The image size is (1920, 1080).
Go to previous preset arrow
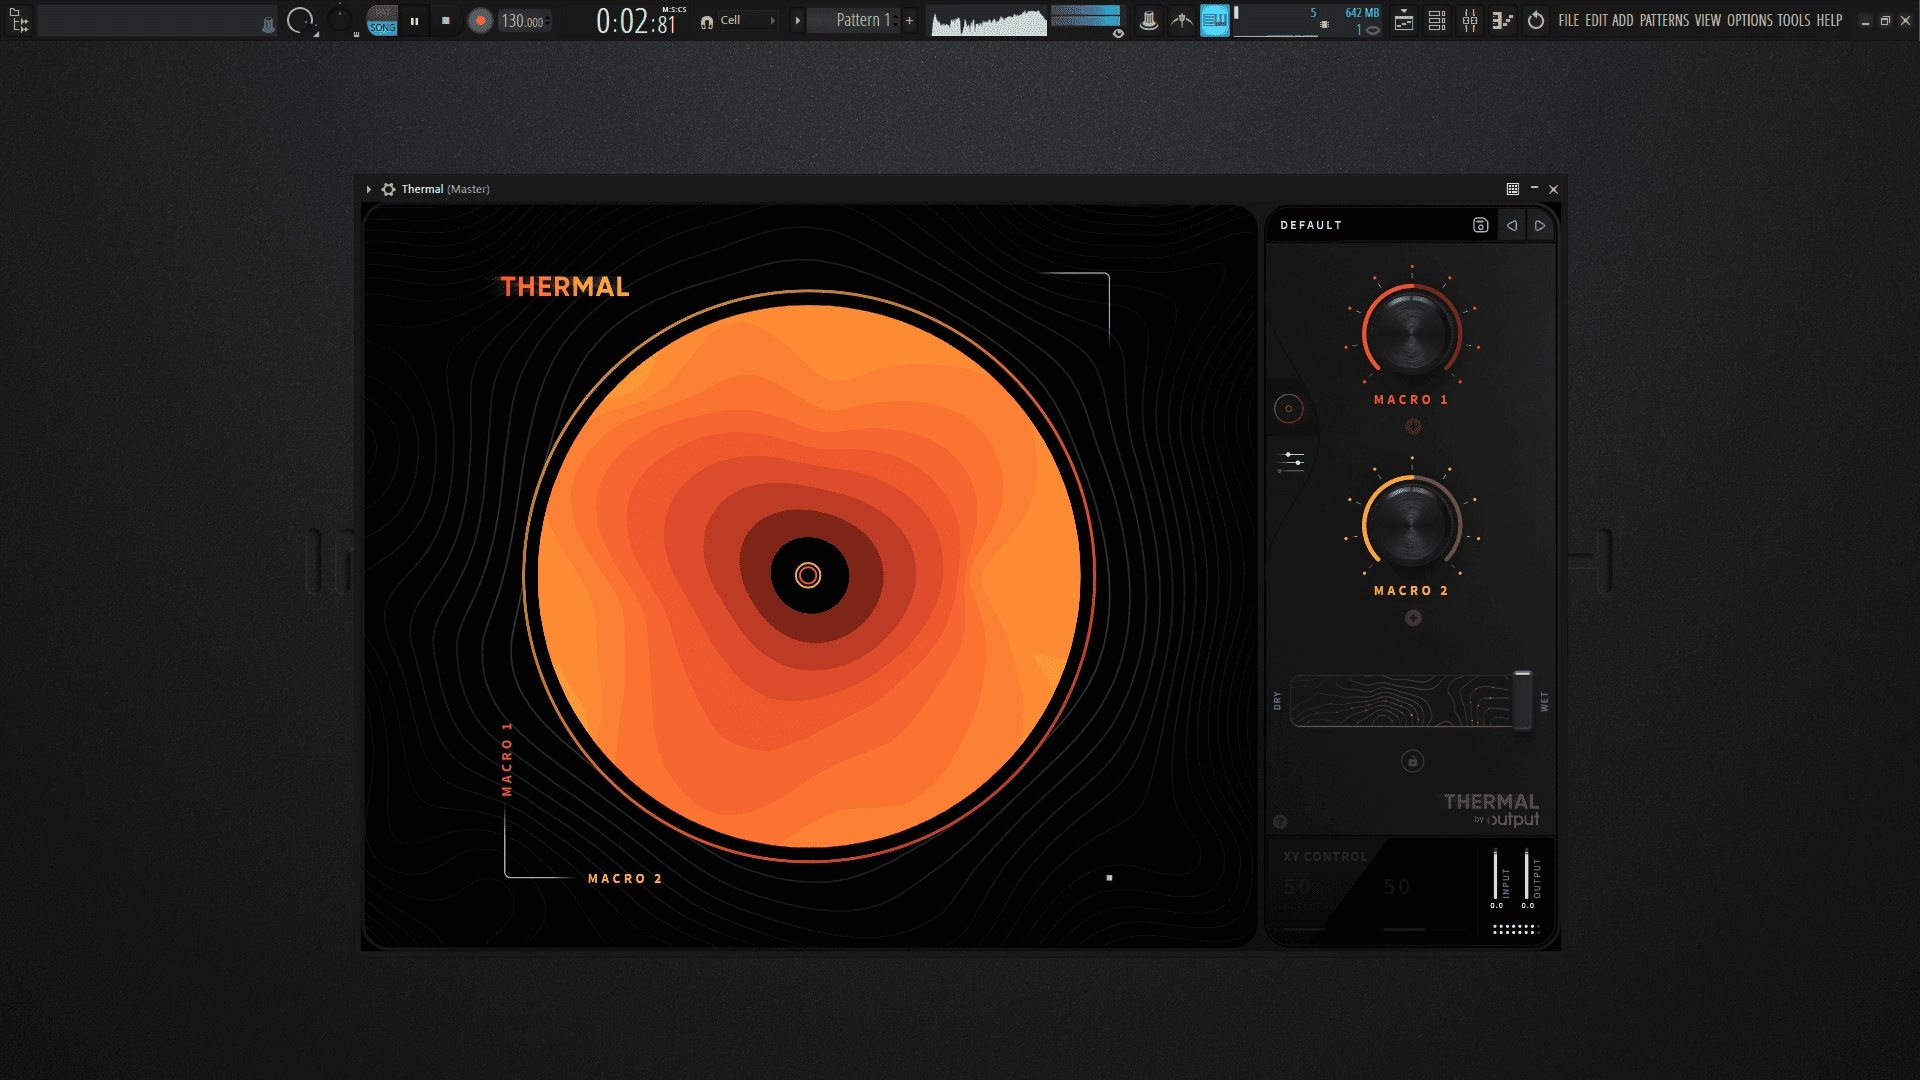pyautogui.click(x=1512, y=226)
